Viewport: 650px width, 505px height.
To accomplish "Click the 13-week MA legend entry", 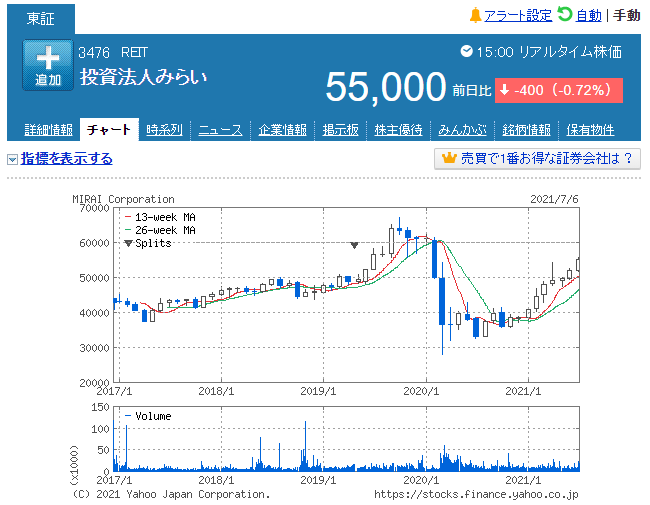I will tap(160, 217).
